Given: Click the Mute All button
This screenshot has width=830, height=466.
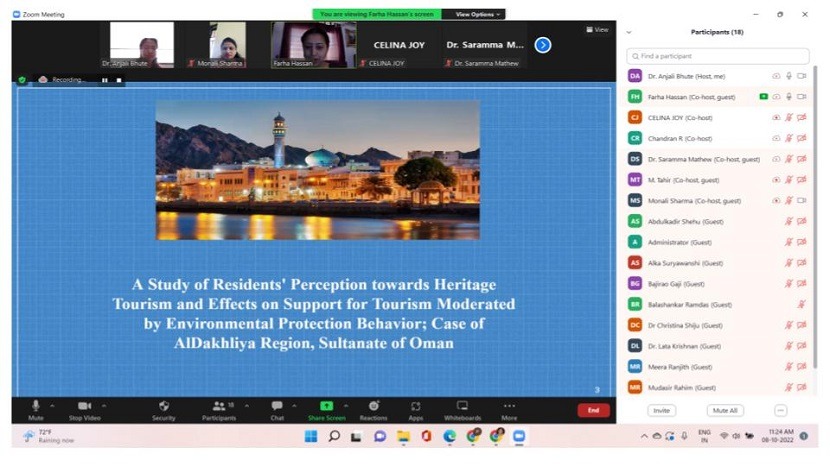Looking at the screenshot, I should point(725,410).
